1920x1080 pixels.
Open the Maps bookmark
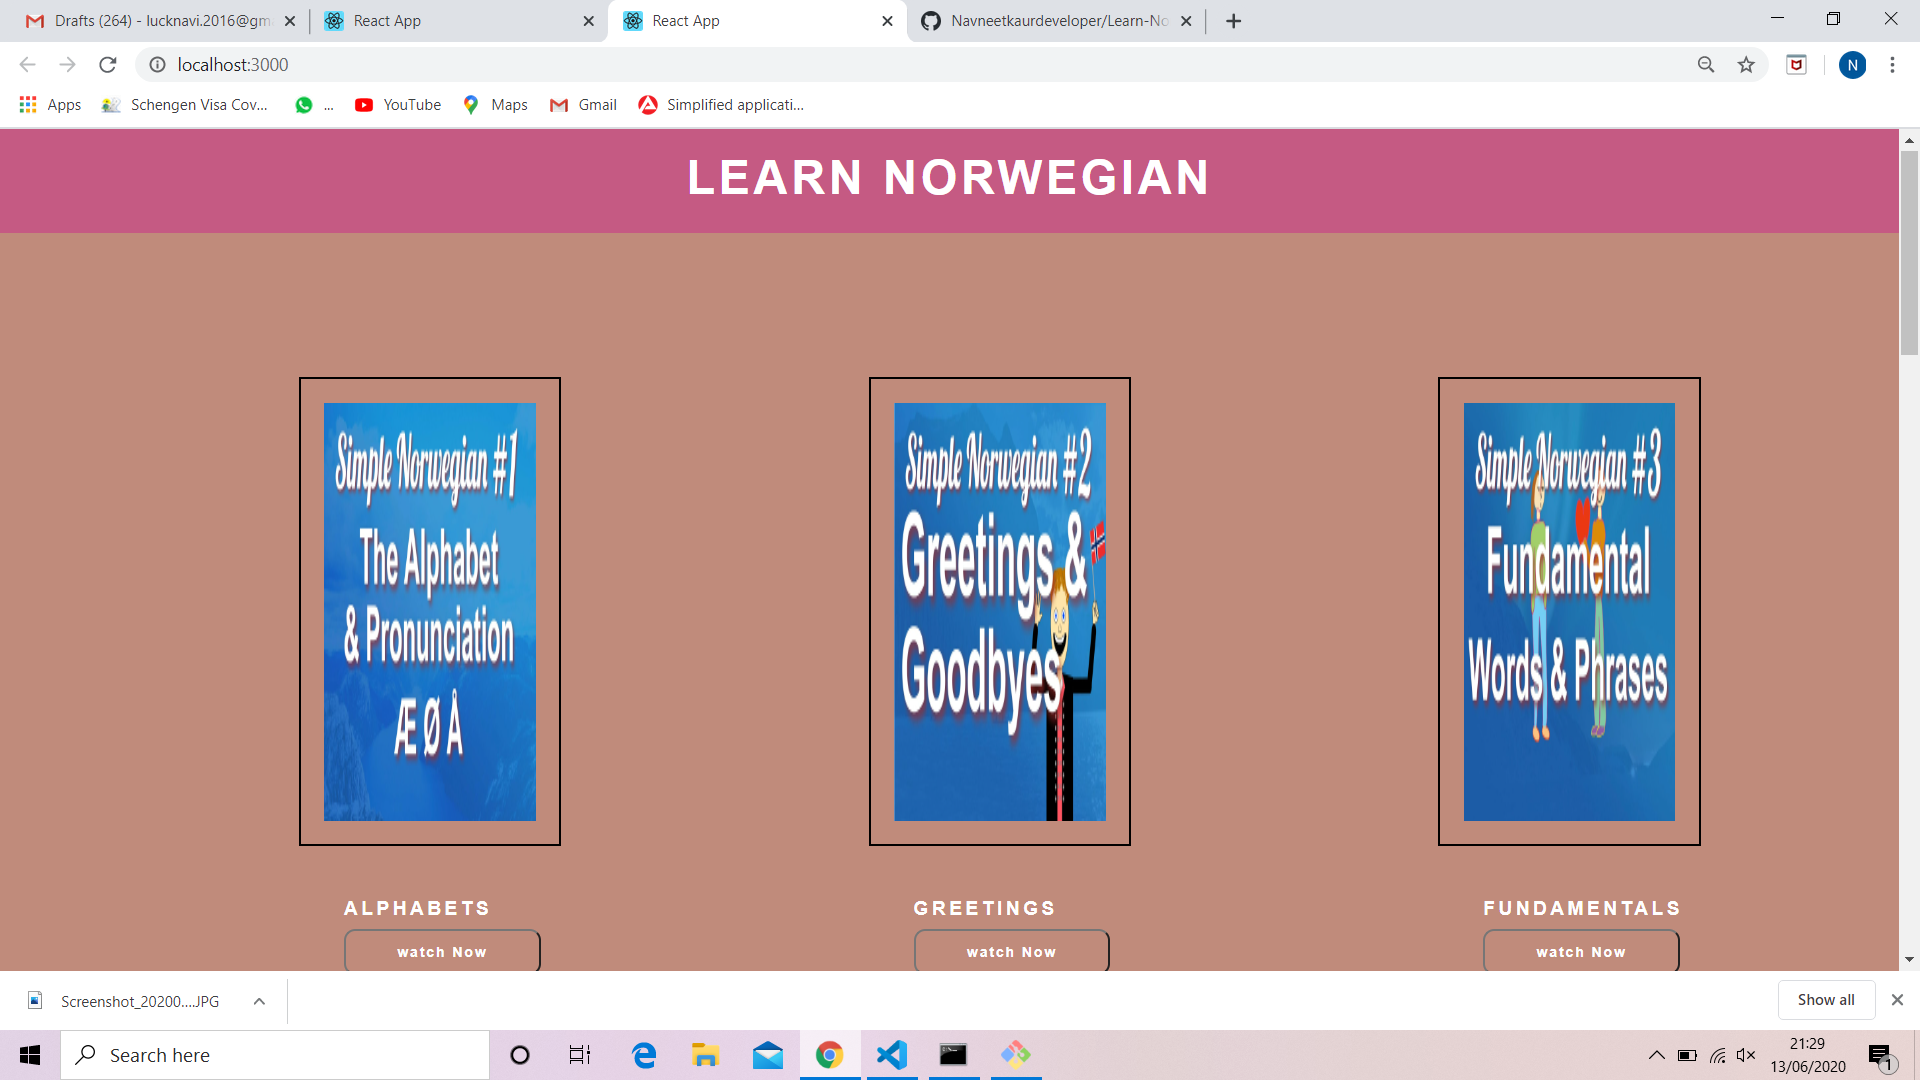[494, 104]
